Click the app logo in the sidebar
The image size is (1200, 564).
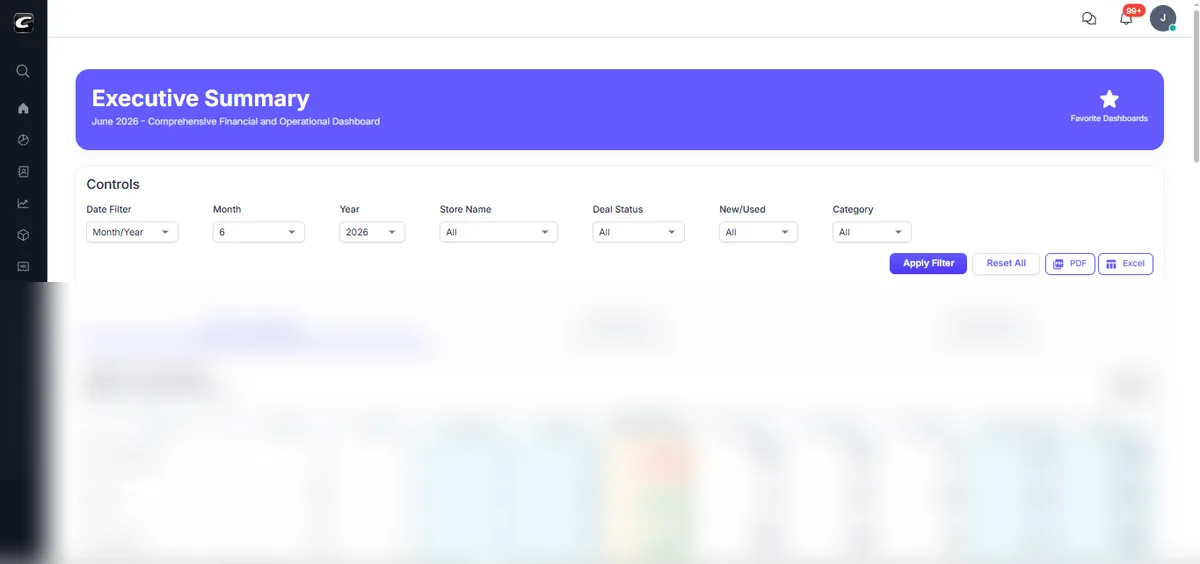23,22
